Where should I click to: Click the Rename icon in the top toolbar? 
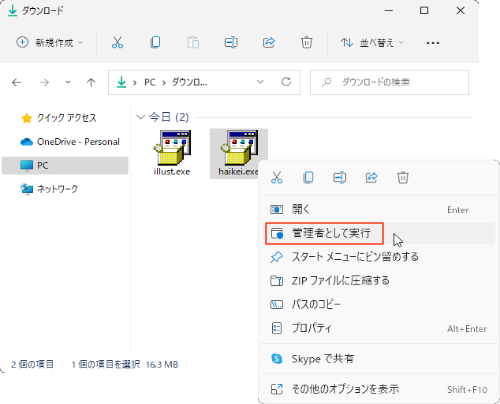coord(231,42)
